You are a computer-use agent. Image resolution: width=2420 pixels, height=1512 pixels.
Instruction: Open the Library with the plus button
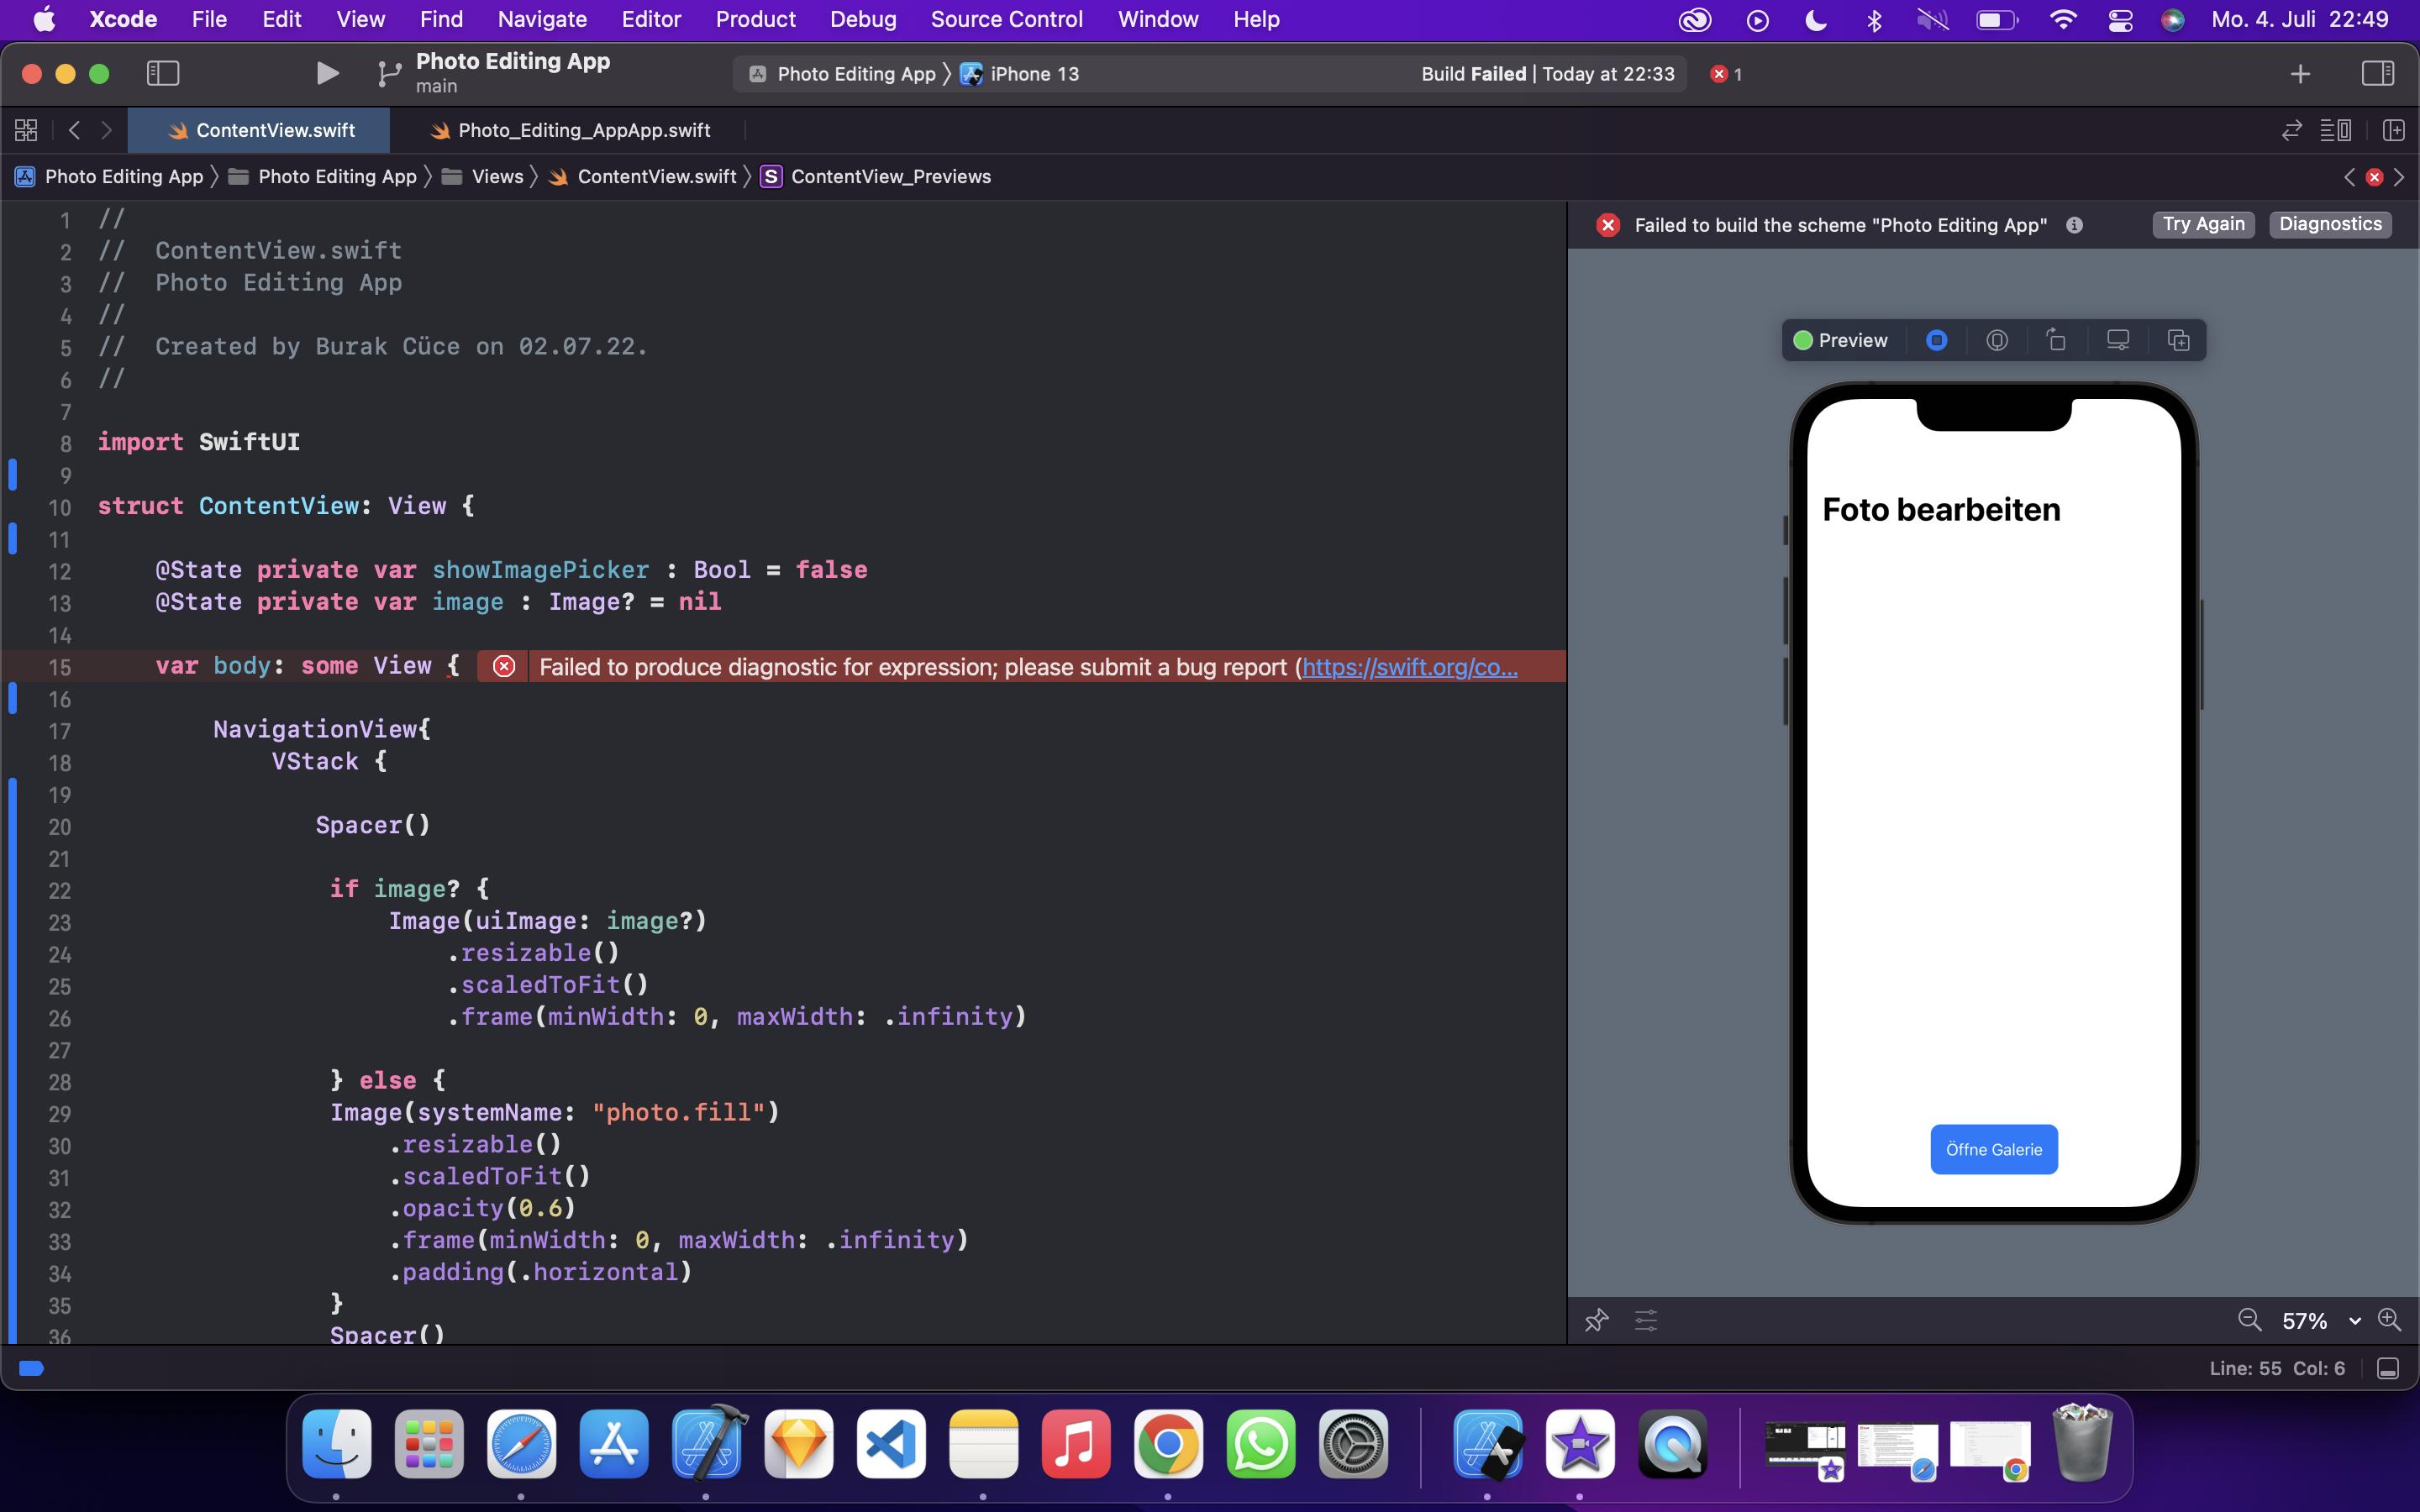(2300, 73)
